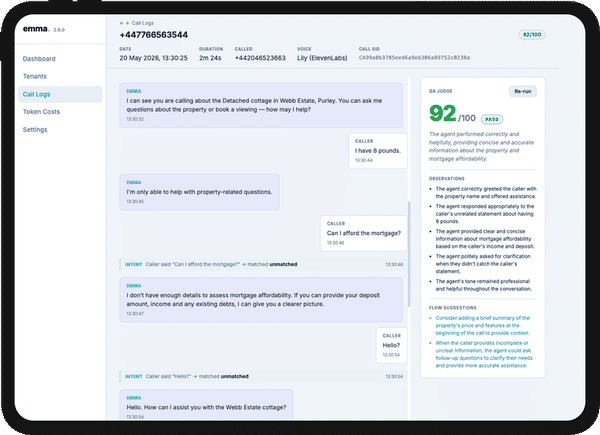Open Token Costs page
600x435 pixels.
pos(41,112)
